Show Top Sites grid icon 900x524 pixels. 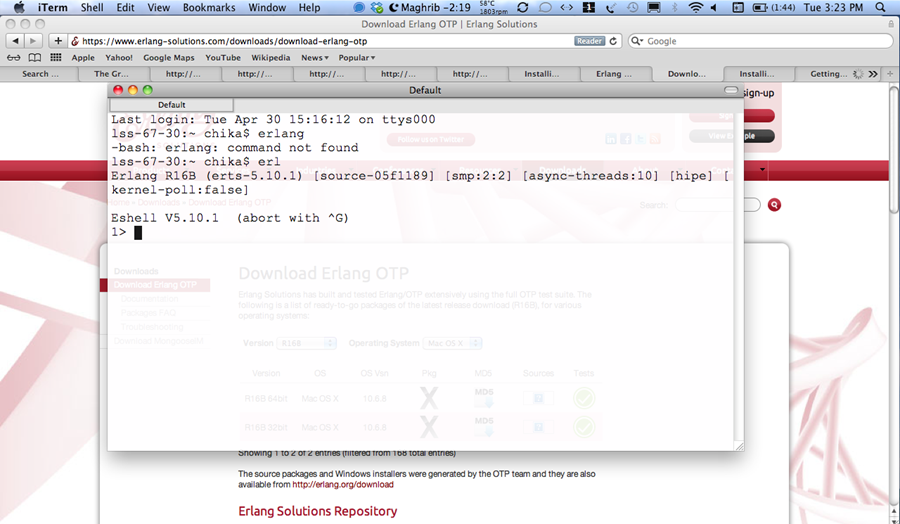coord(56,57)
